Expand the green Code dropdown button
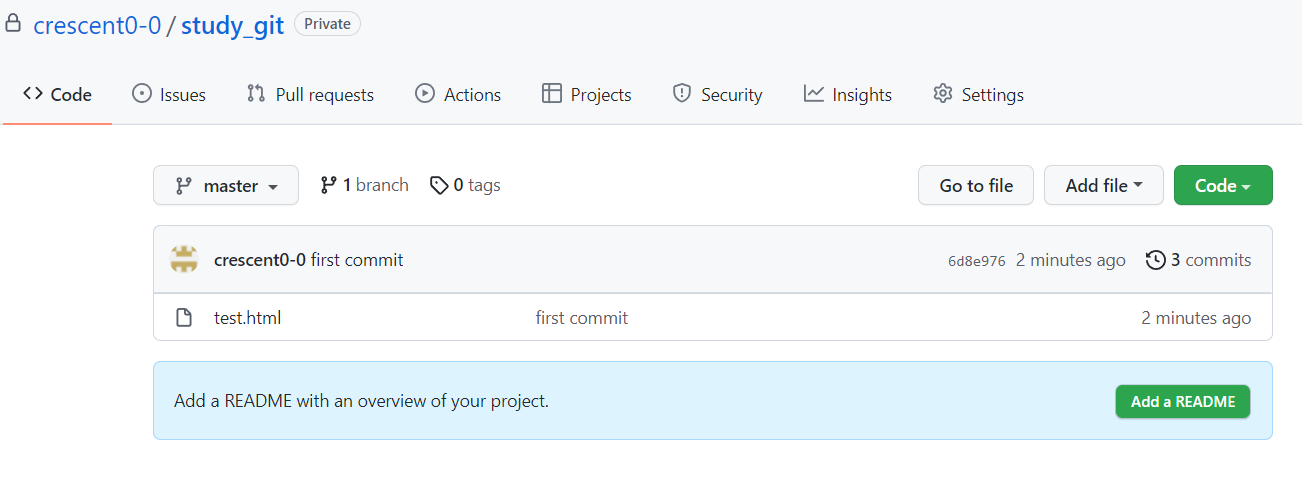1302x490 pixels. coord(1223,185)
